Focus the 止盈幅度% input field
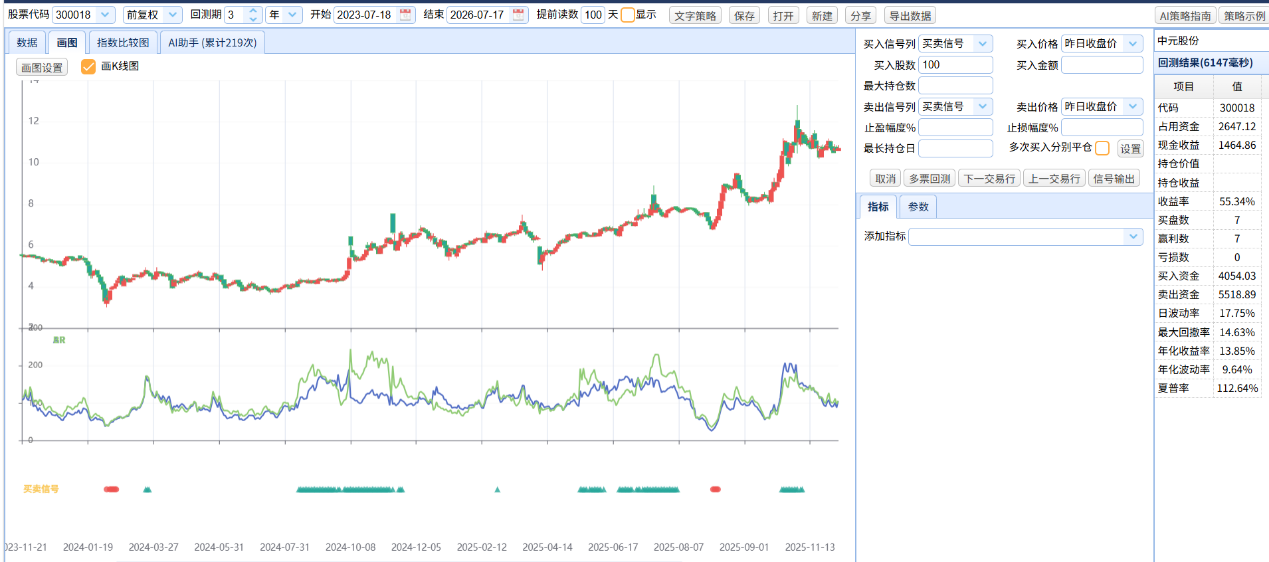 click(x=956, y=127)
